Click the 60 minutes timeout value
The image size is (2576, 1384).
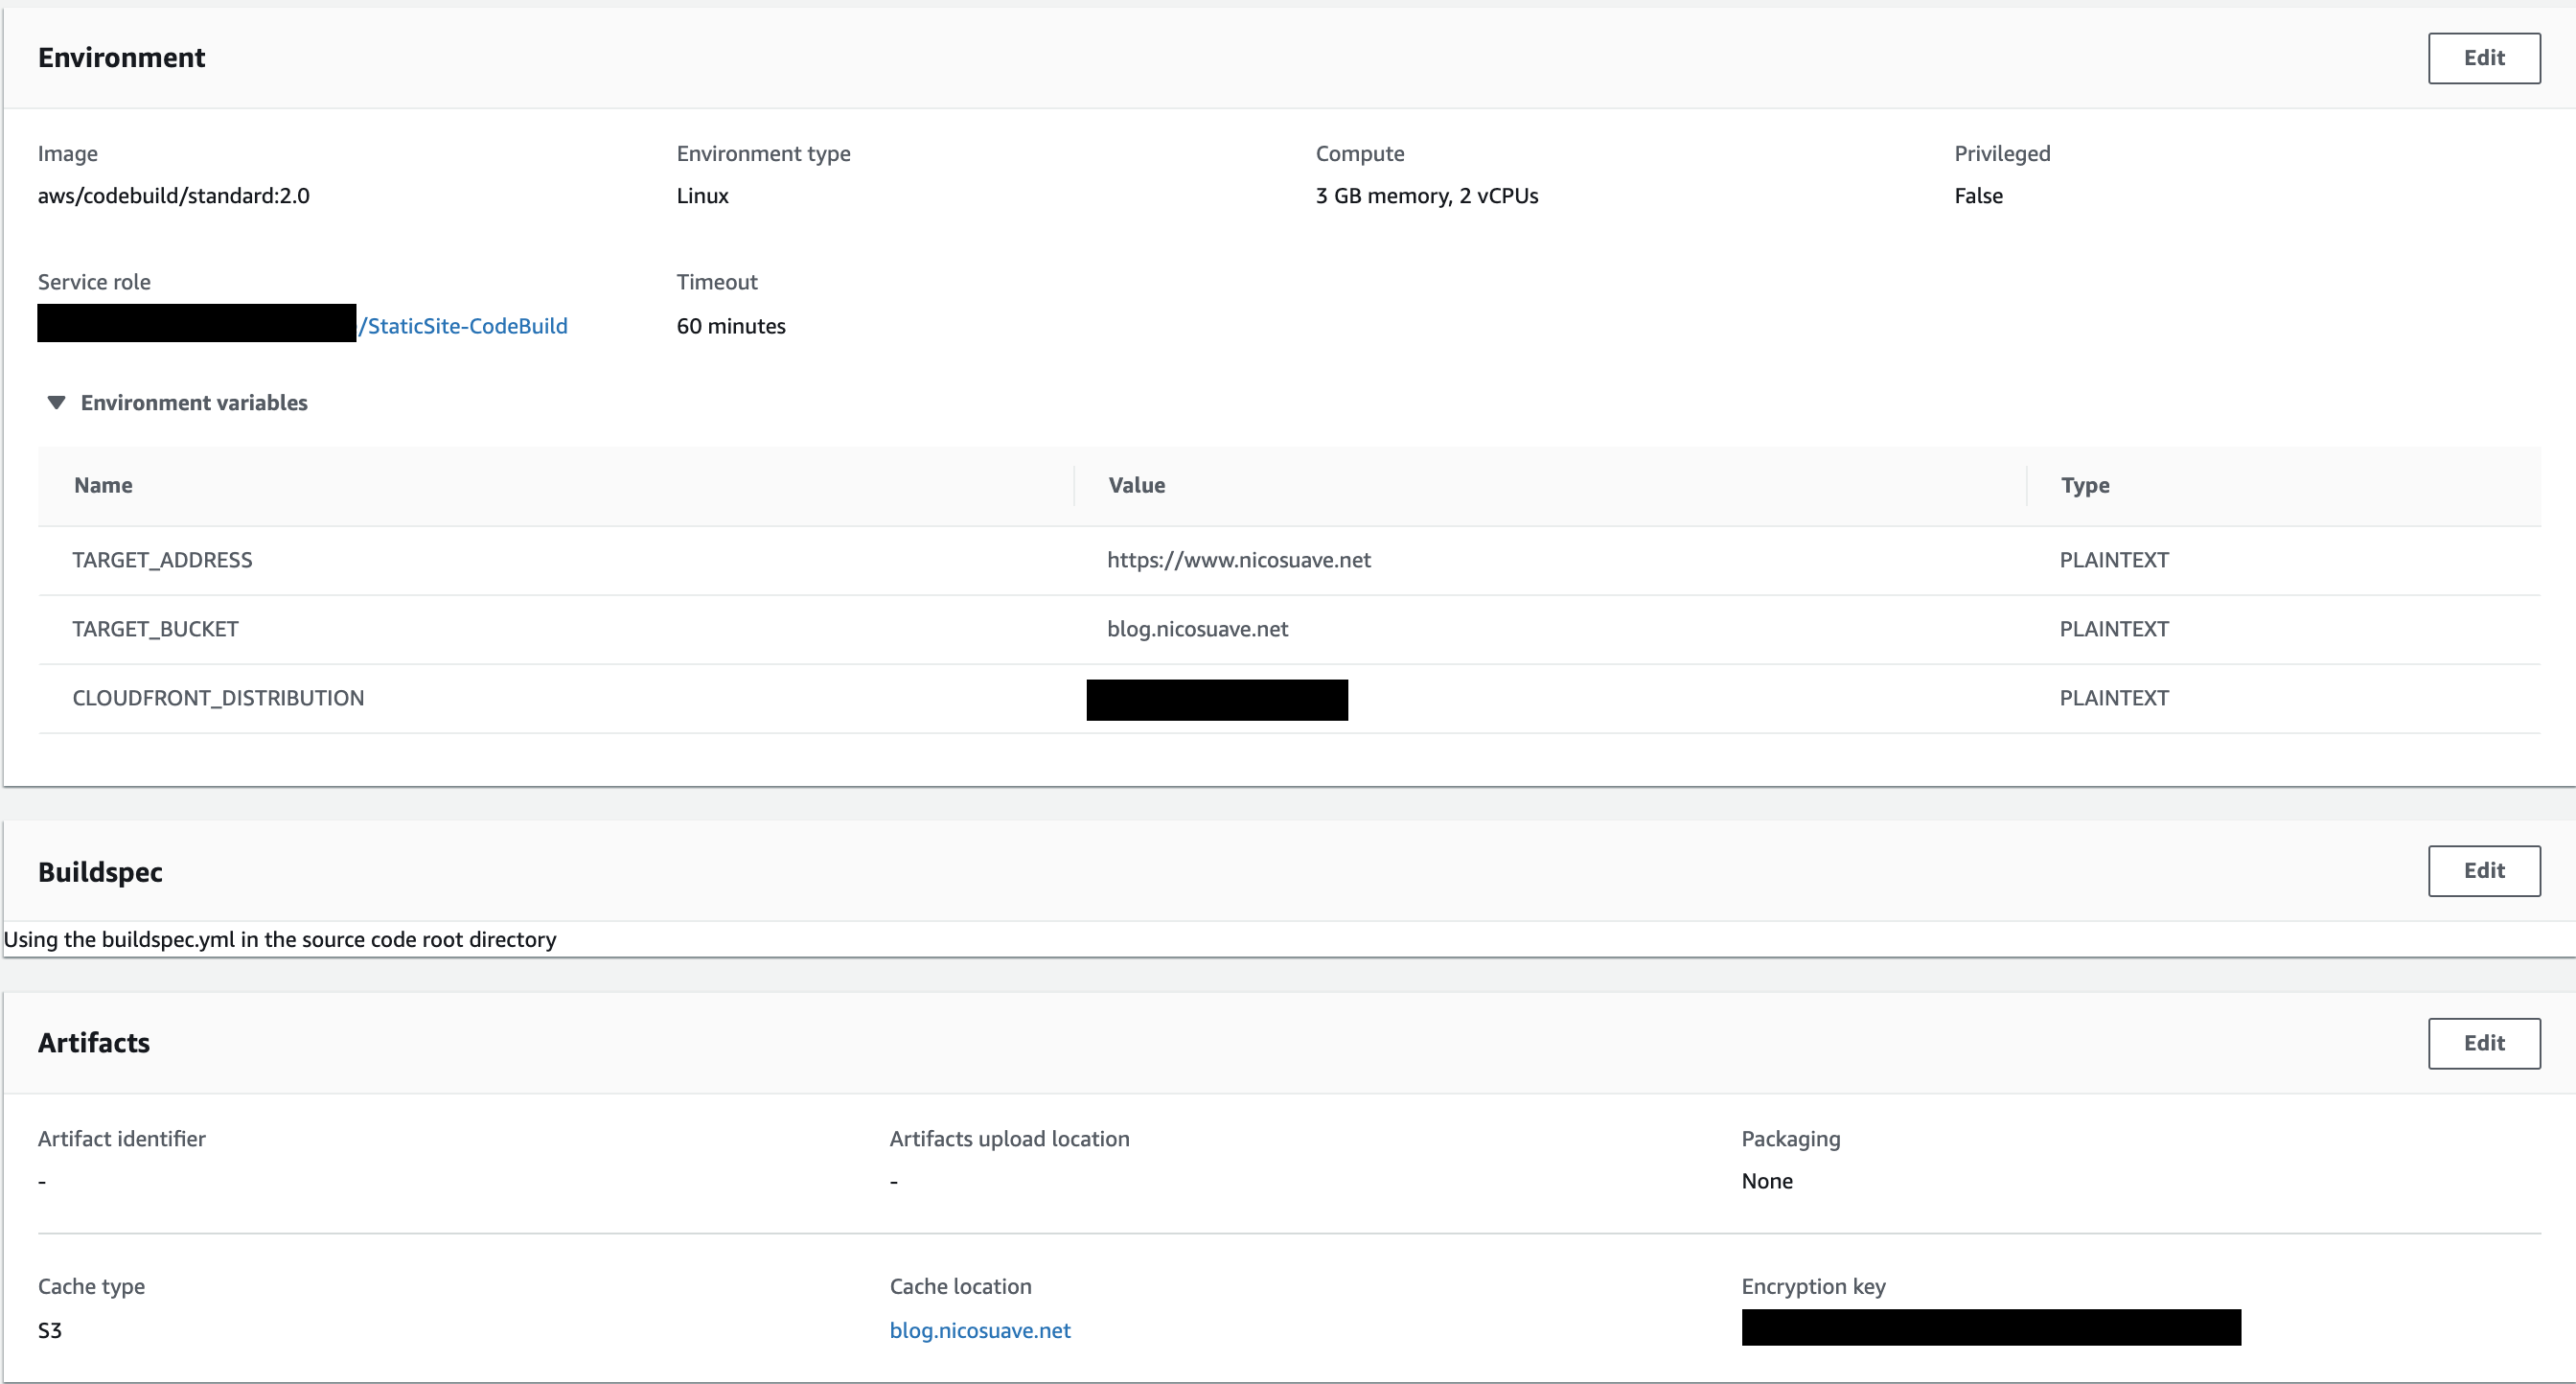pyautogui.click(x=730, y=326)
